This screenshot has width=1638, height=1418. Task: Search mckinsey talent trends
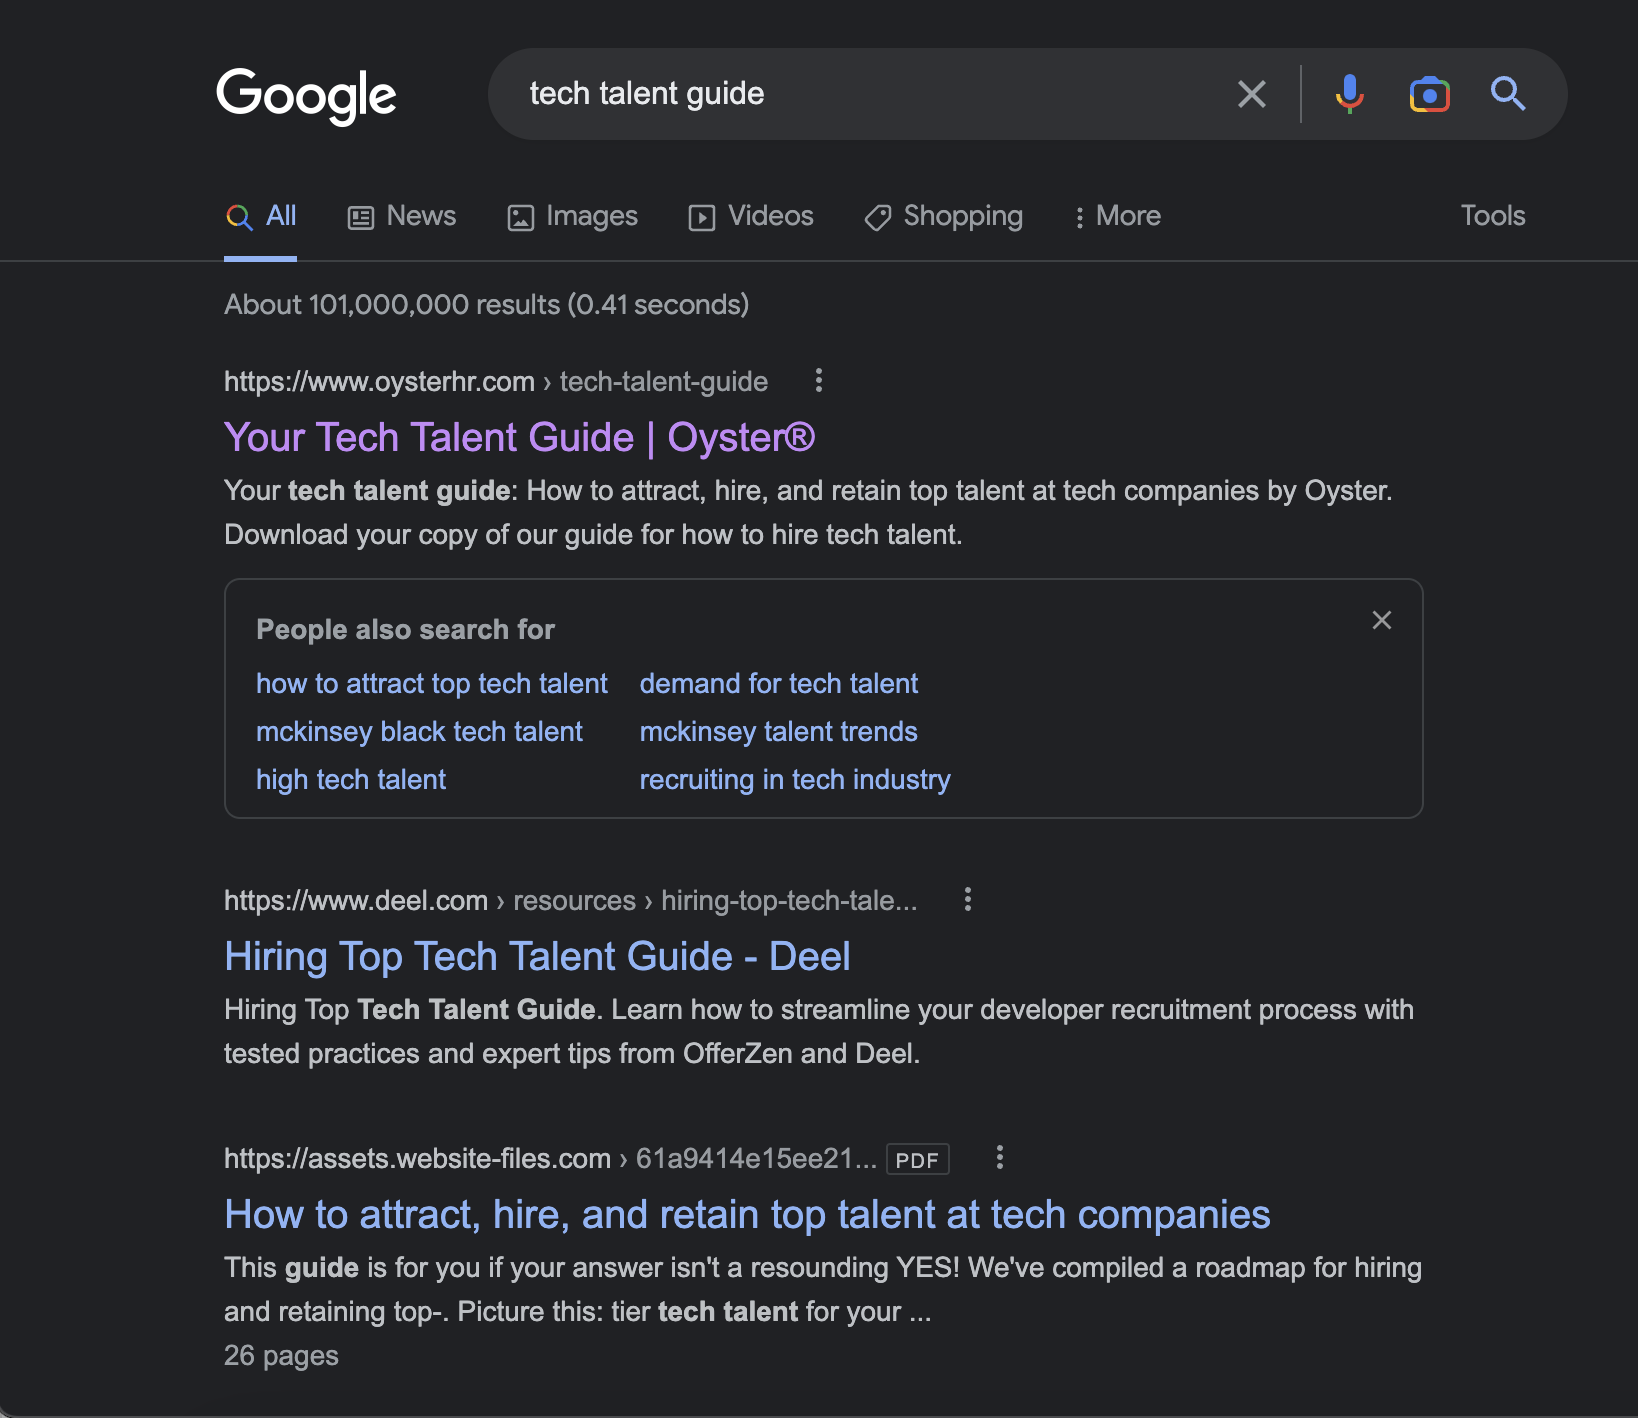(779, 731)
